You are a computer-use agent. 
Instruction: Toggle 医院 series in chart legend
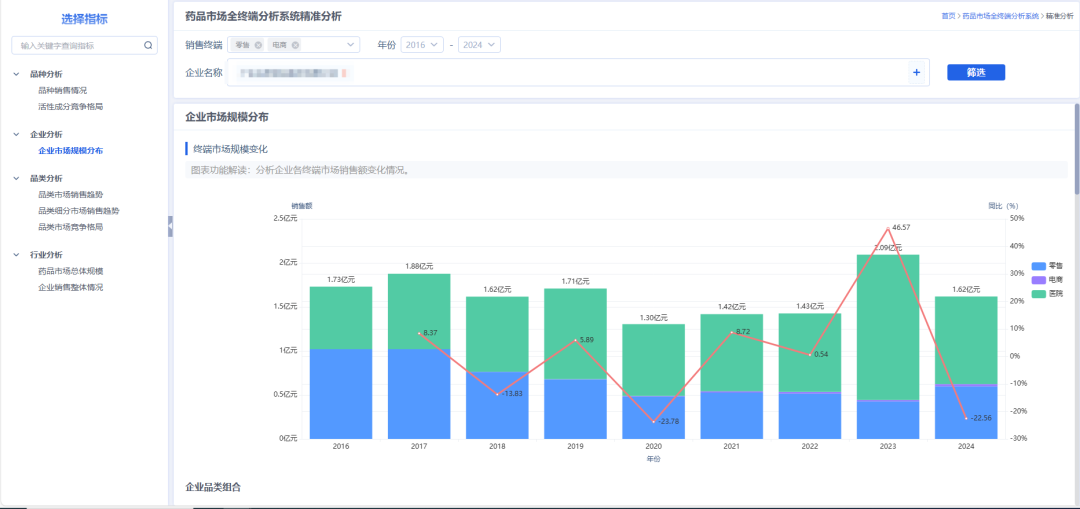(1047, 293)
